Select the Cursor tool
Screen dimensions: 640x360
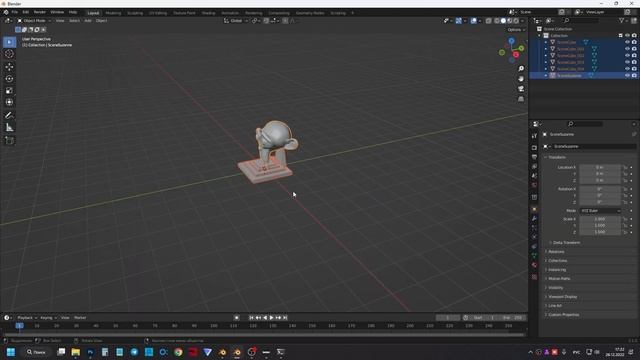9,54
